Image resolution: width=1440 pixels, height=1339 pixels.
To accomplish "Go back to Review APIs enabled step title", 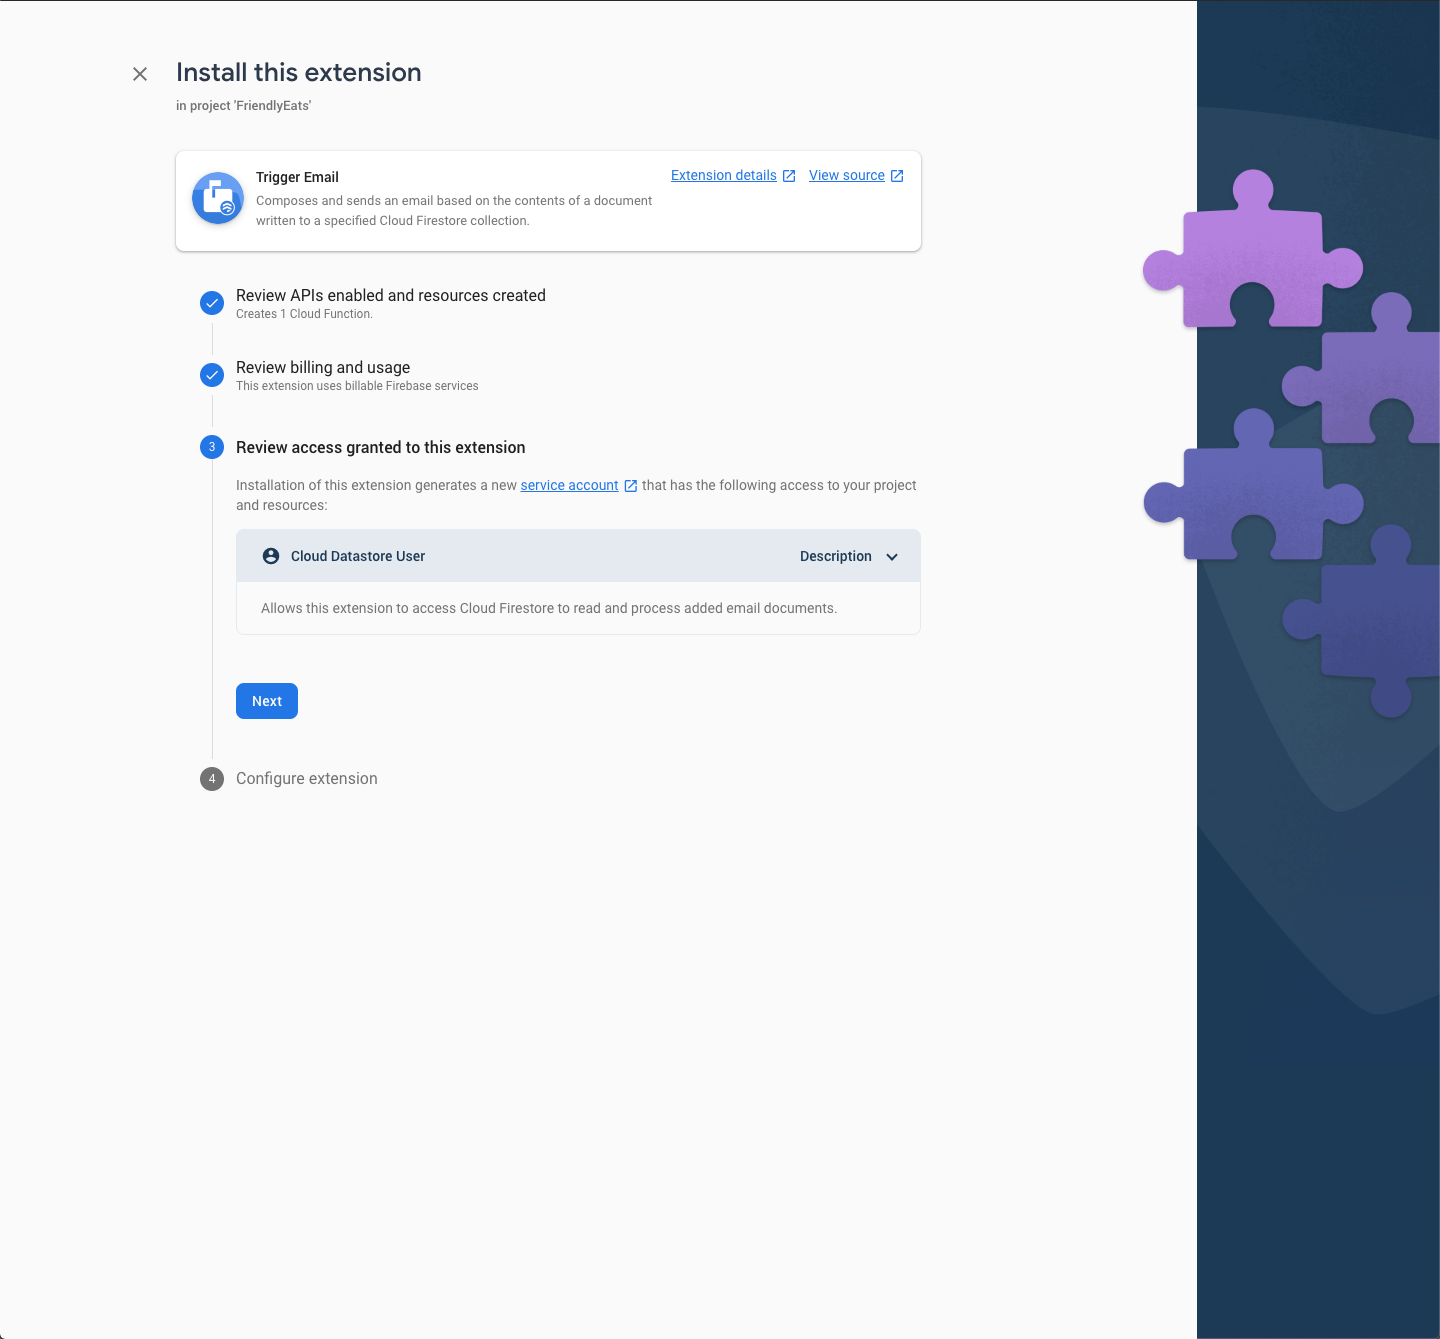I will [390, 296].
